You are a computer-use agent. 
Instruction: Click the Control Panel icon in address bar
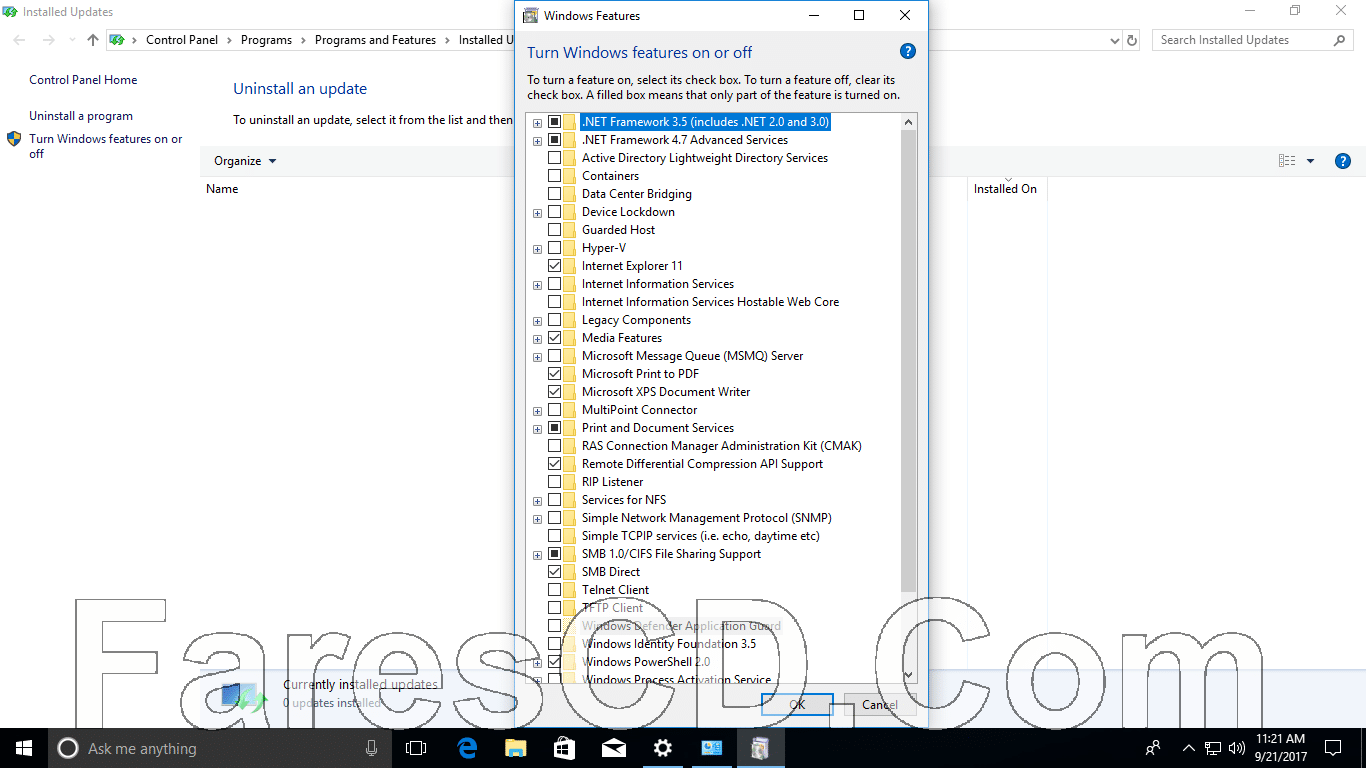(x=118, y=40)
